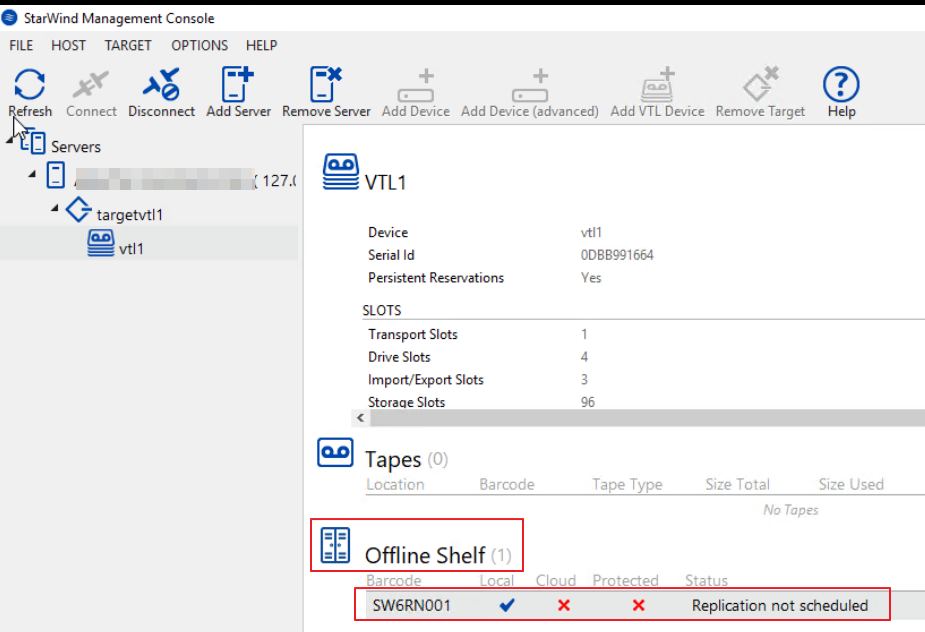Image resolution: width=925 pixels, height=632 pixels.
Task: Click the Add Server icon
Action: (238, 84)
